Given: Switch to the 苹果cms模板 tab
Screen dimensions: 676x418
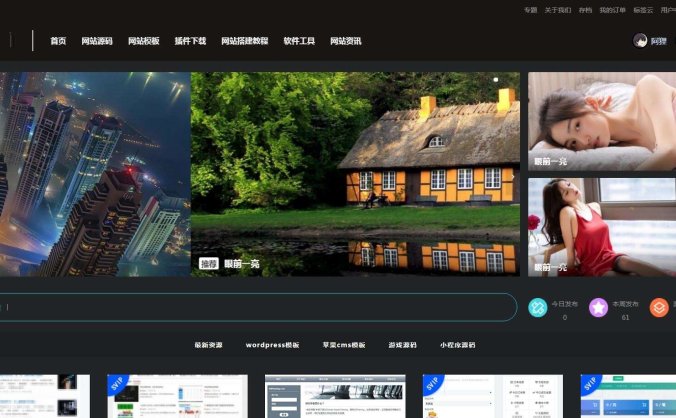Looking at the screenshot, I should pos(343,345).
